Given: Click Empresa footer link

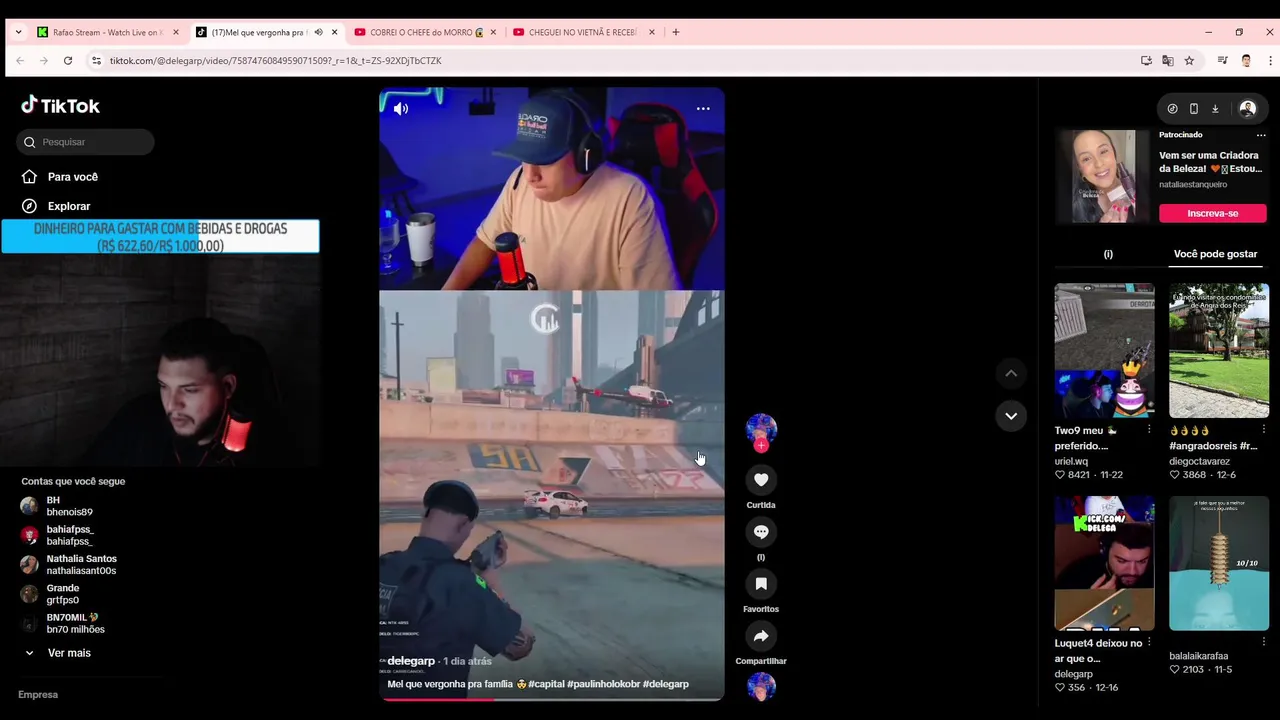Looking at the screenshot, I should pos(38,695).
